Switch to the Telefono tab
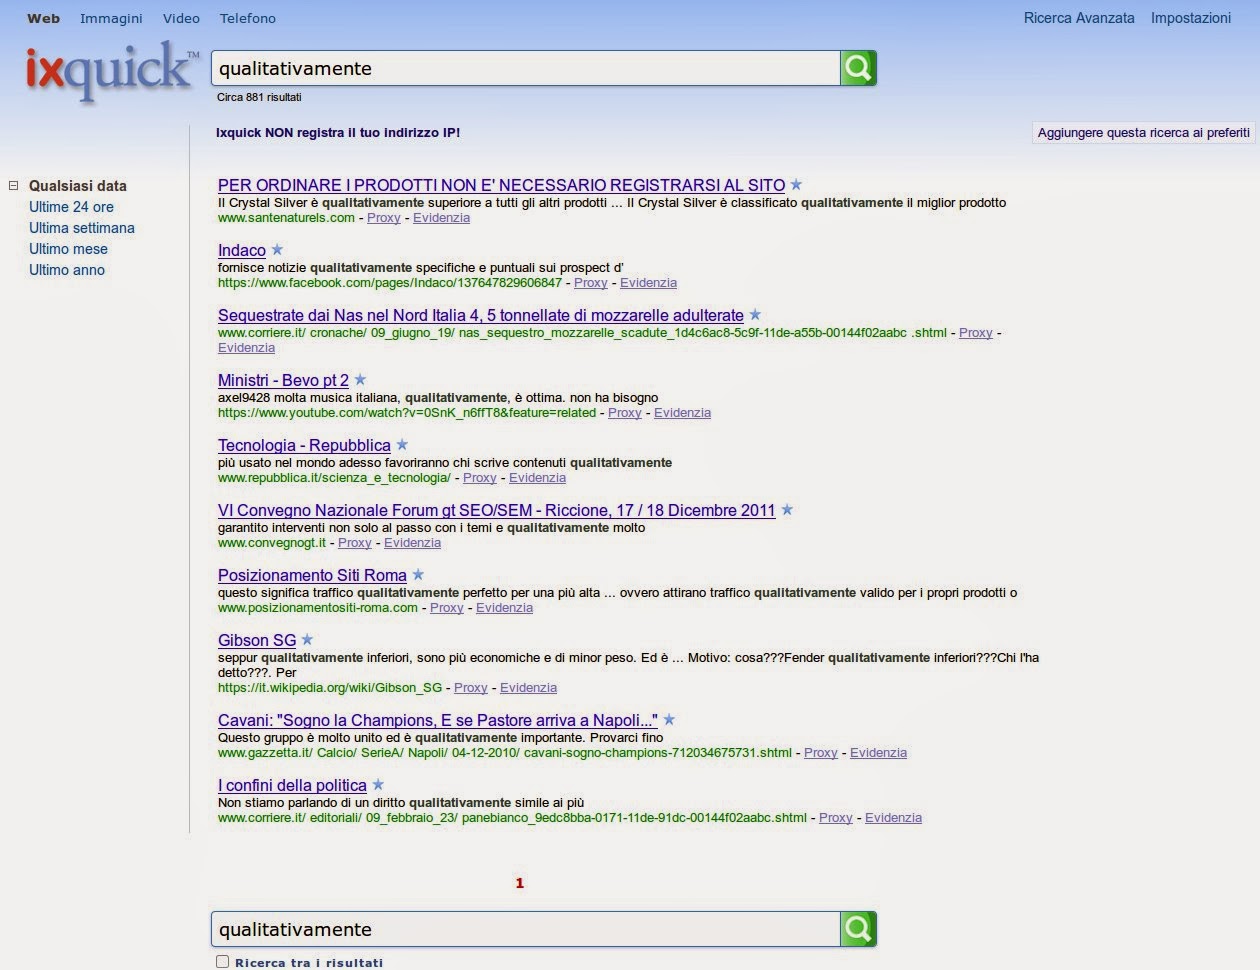1260x970 pixels. (x=248, y=18)
